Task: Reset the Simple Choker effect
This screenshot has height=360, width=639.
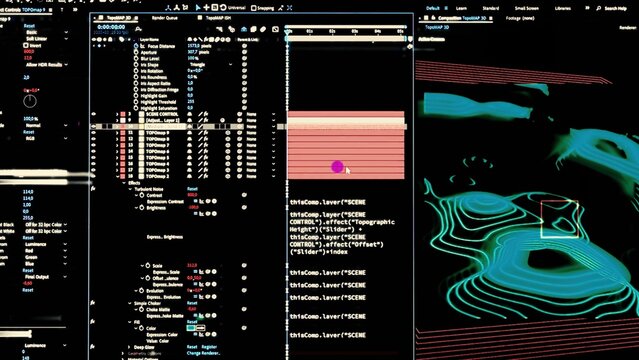Action: coord(192,303)
